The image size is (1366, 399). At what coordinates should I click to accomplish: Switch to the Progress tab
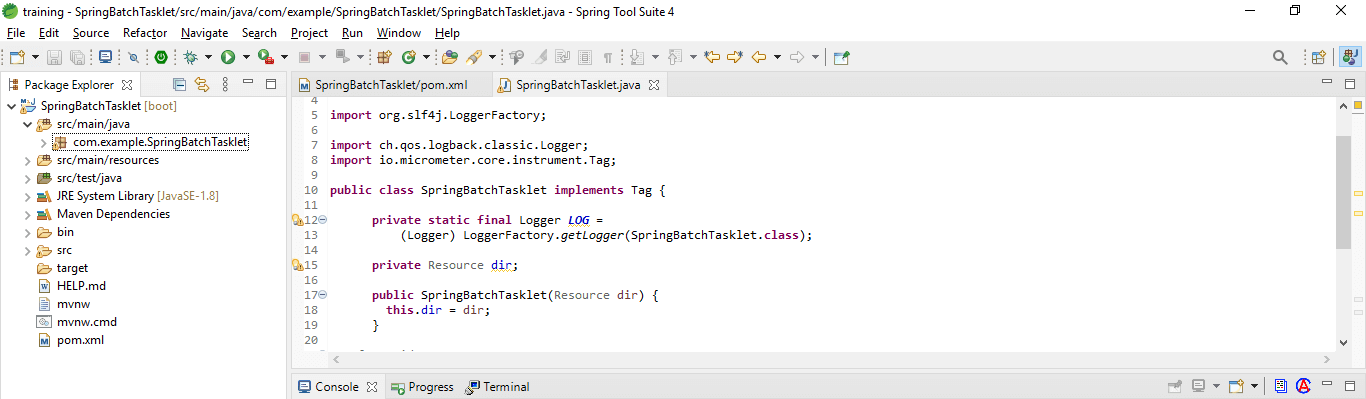coord(422,387)
